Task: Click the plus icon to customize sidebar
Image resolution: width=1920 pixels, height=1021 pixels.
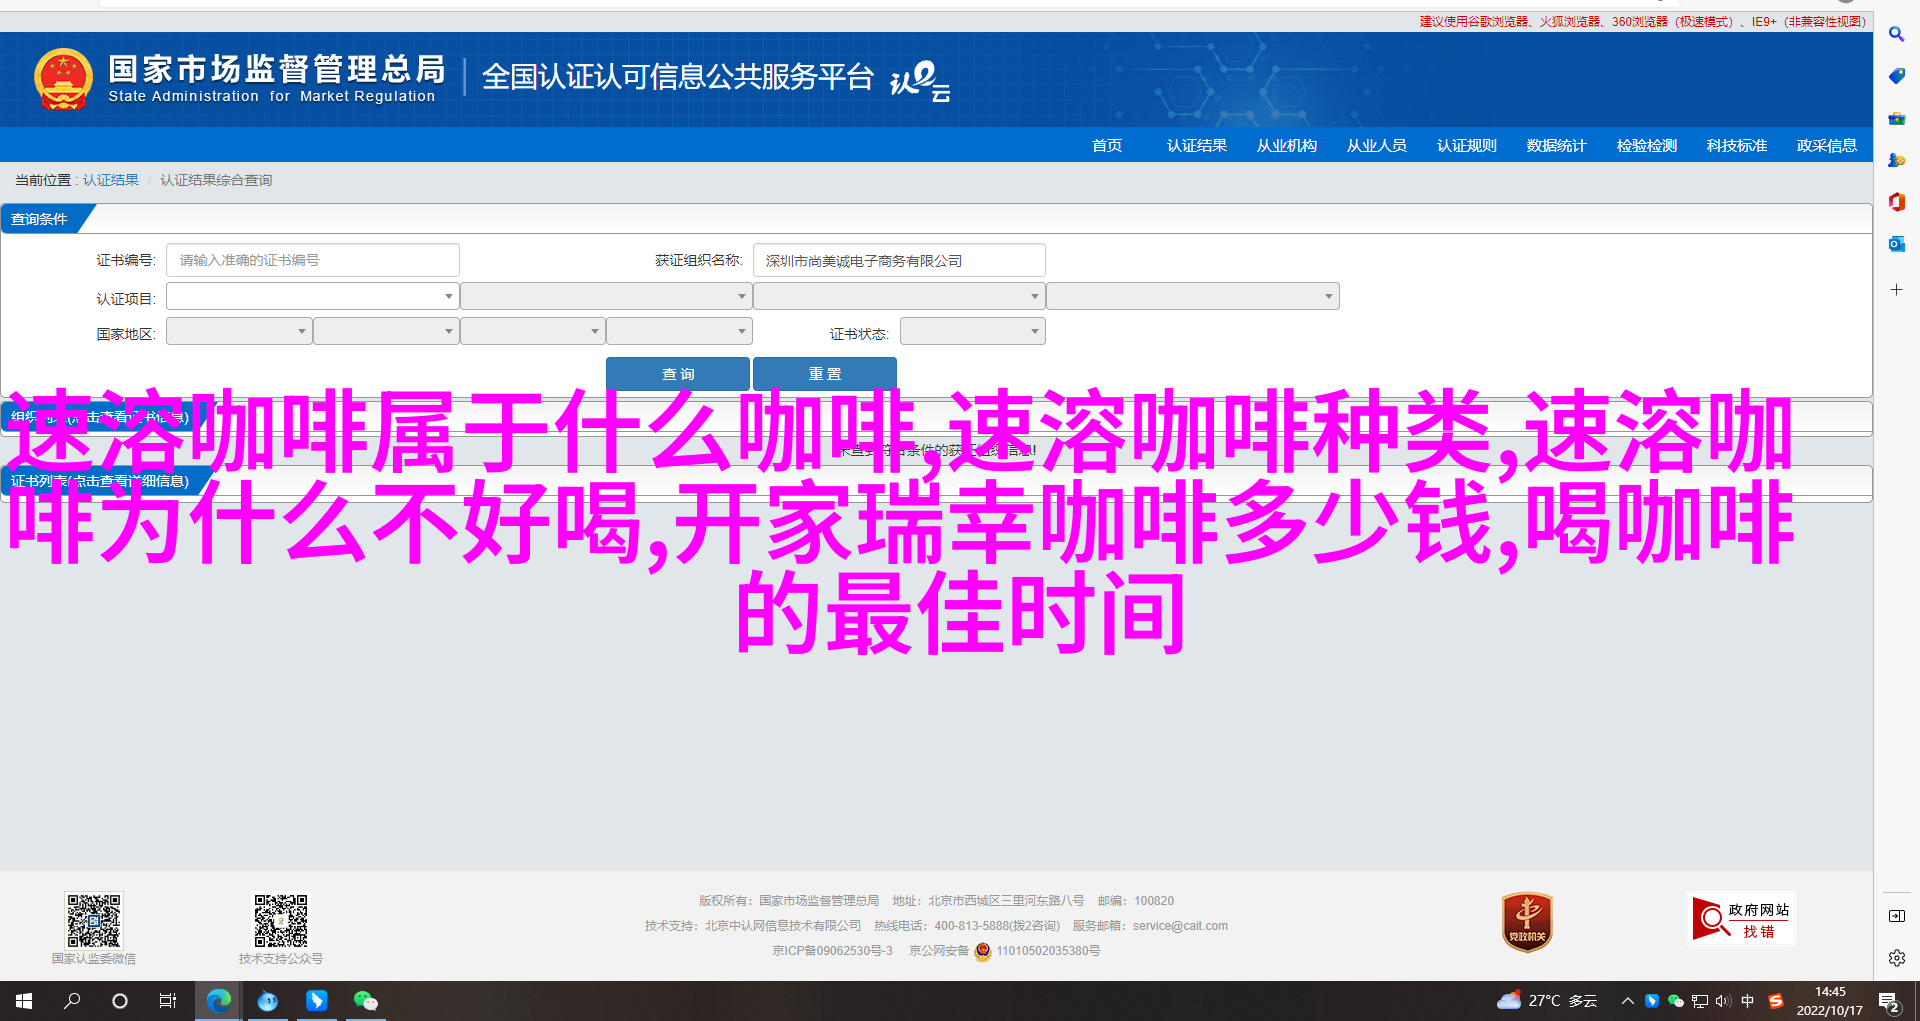Action: (1896, 290)
